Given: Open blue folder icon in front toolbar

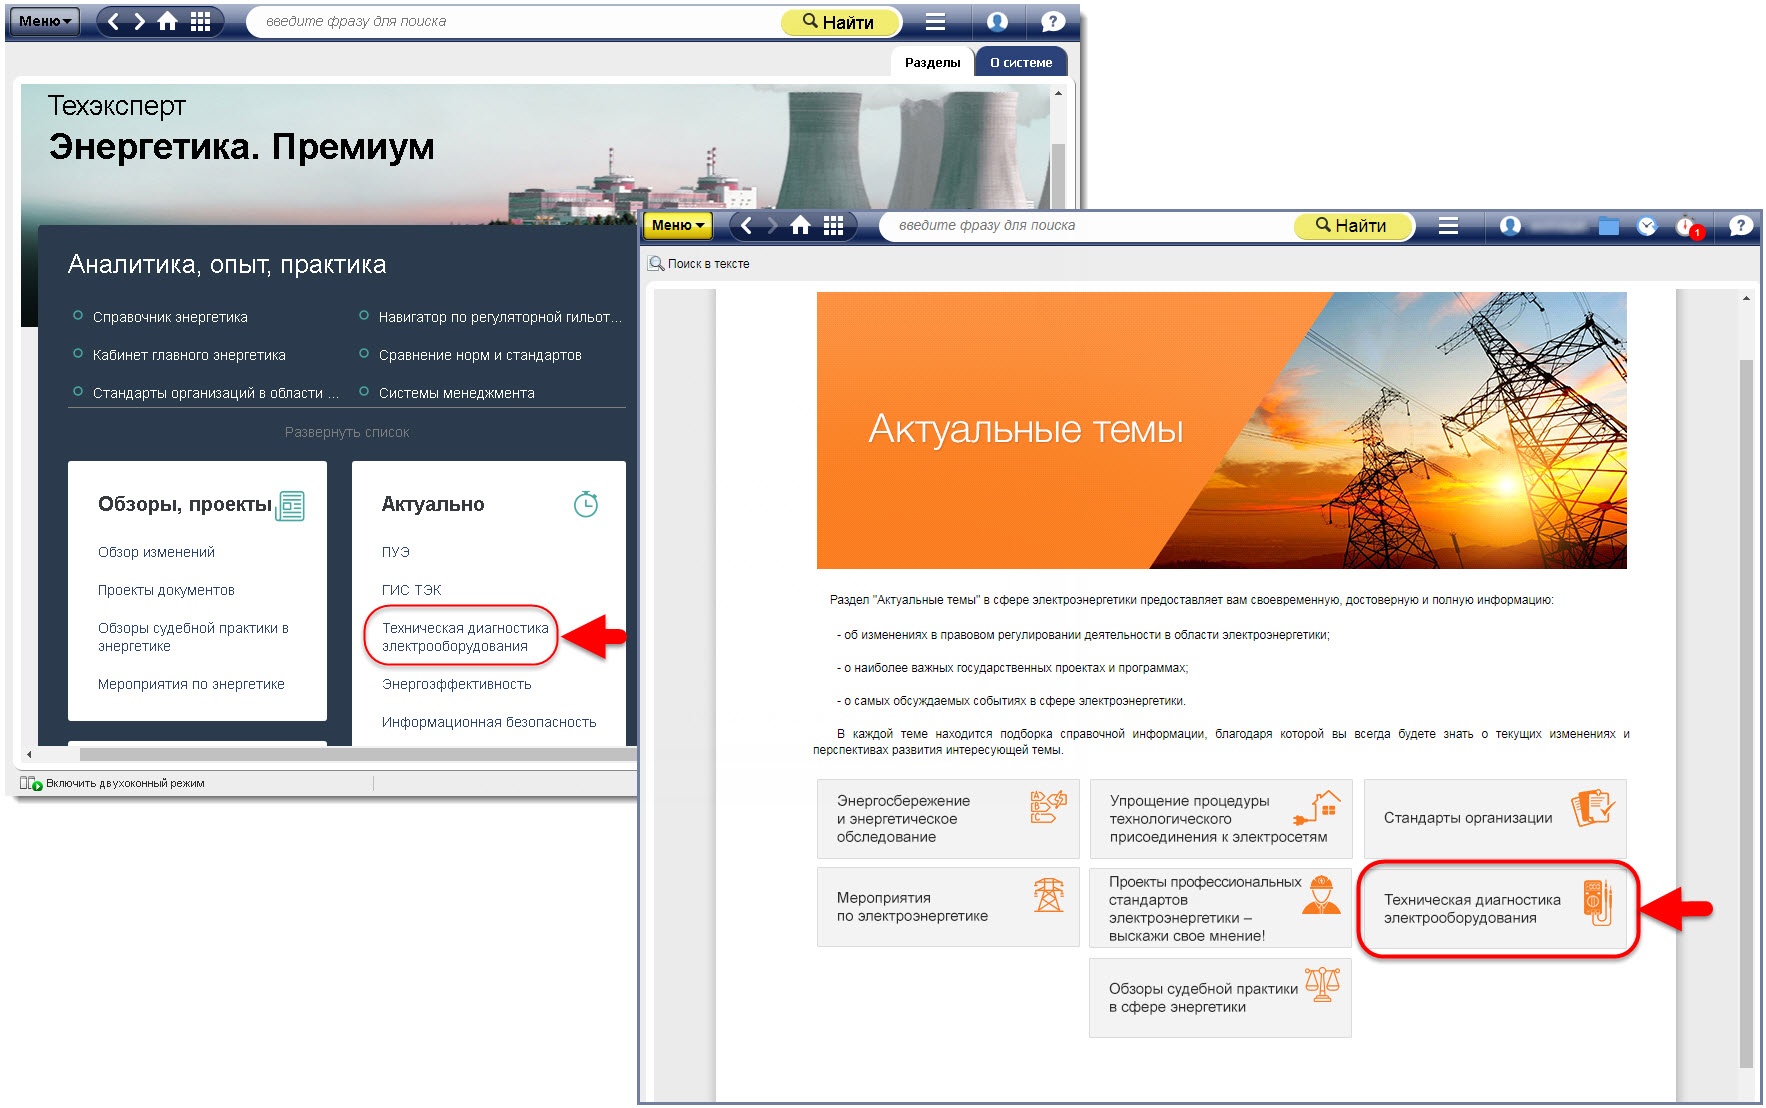Looking at the screenshot, I should (x=1608, y=226).
